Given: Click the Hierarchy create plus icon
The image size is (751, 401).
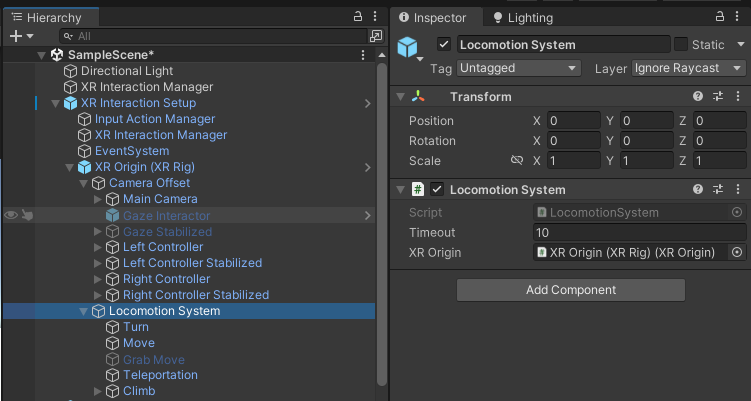Looking at the screenshot, I should 15,35.
